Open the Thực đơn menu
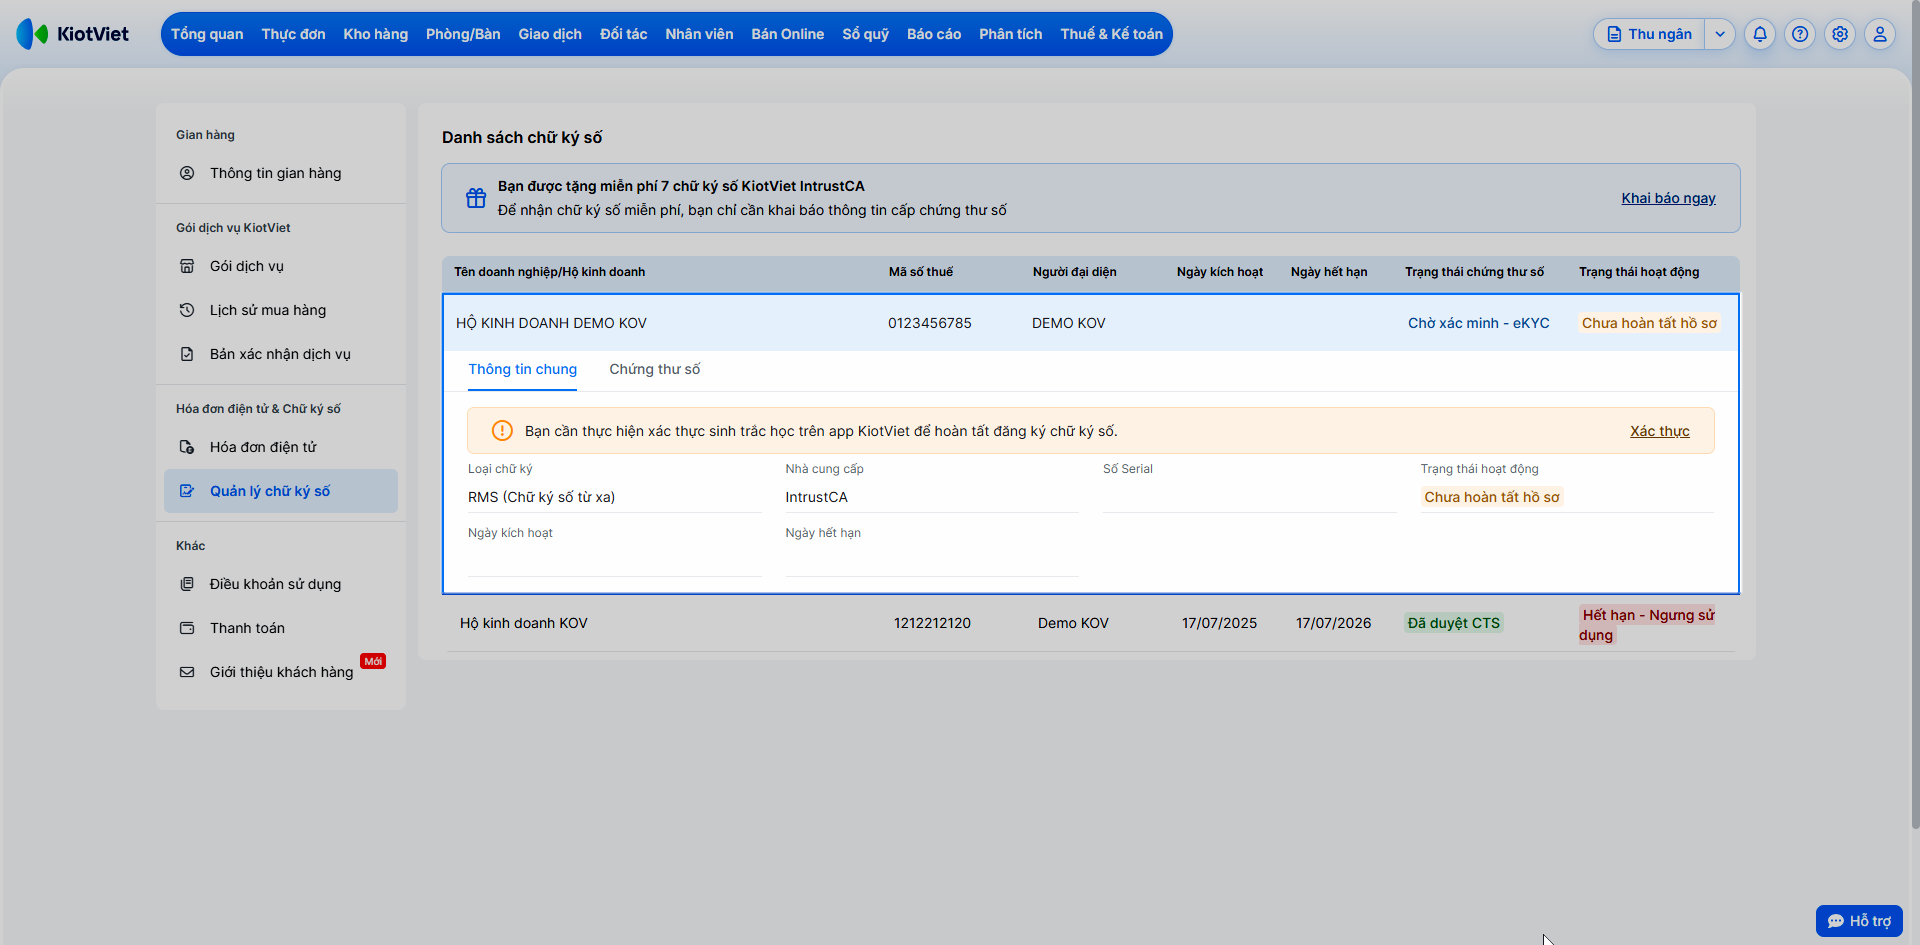 (x=293, y=34)
